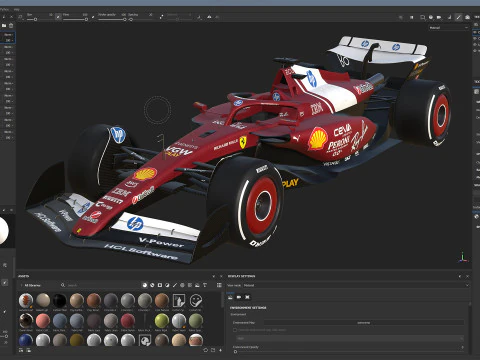Open the environment tab icon in Display Settings
The height and width of the screenshot is (360, 480).
[230, 297]
